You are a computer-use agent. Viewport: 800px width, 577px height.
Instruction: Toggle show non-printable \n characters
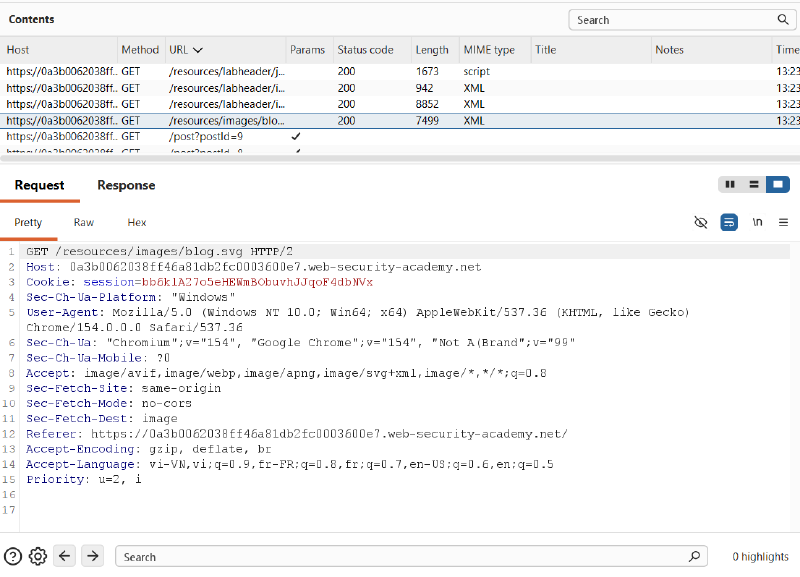coord(757,222)
